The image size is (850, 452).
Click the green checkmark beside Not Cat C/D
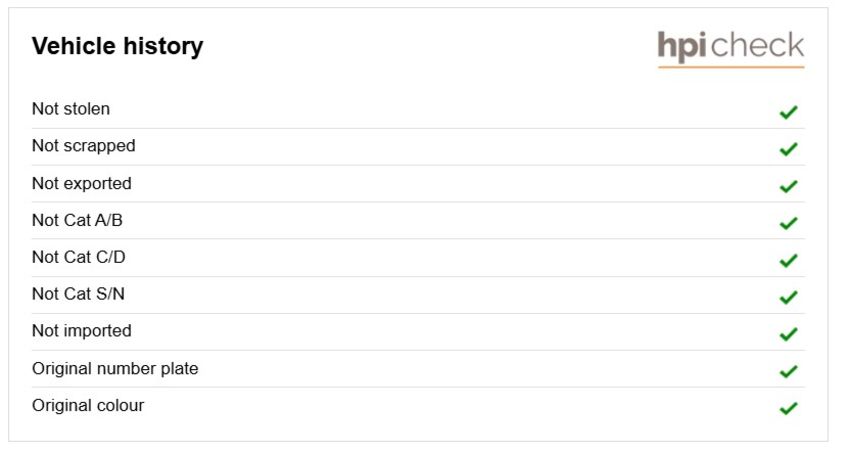click(x=788, y=260)
